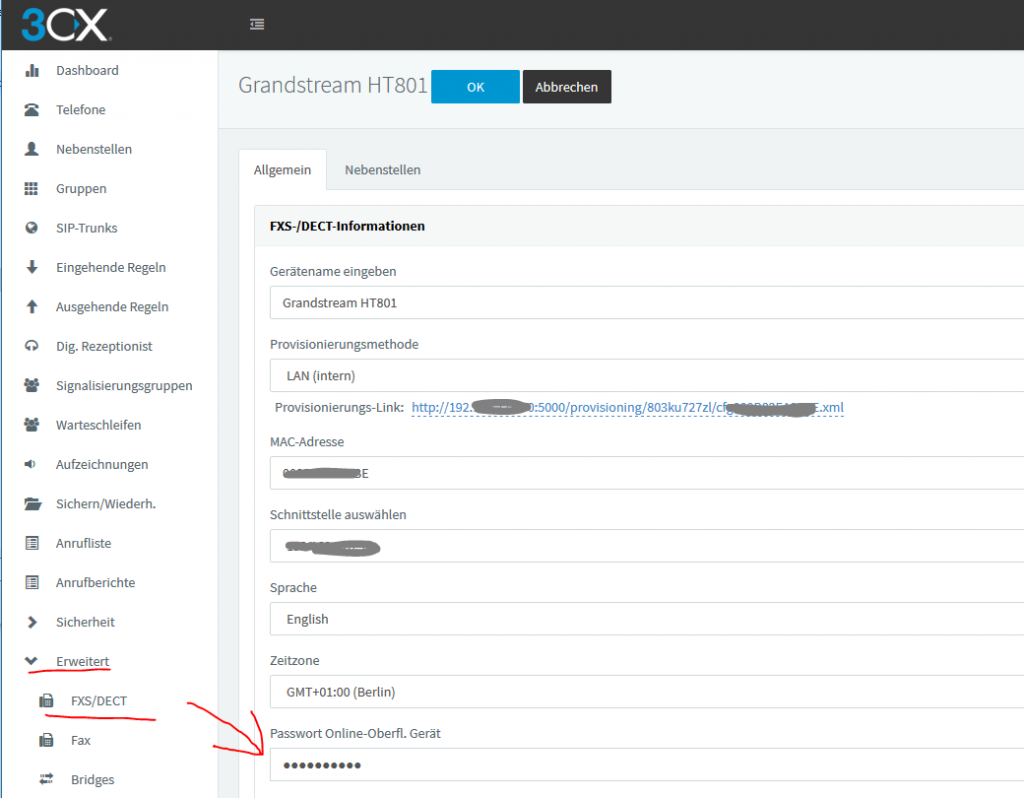The image size is (1024, 798).
Task: Collapse the Erweitert chevron
Action: coord(31,661)
